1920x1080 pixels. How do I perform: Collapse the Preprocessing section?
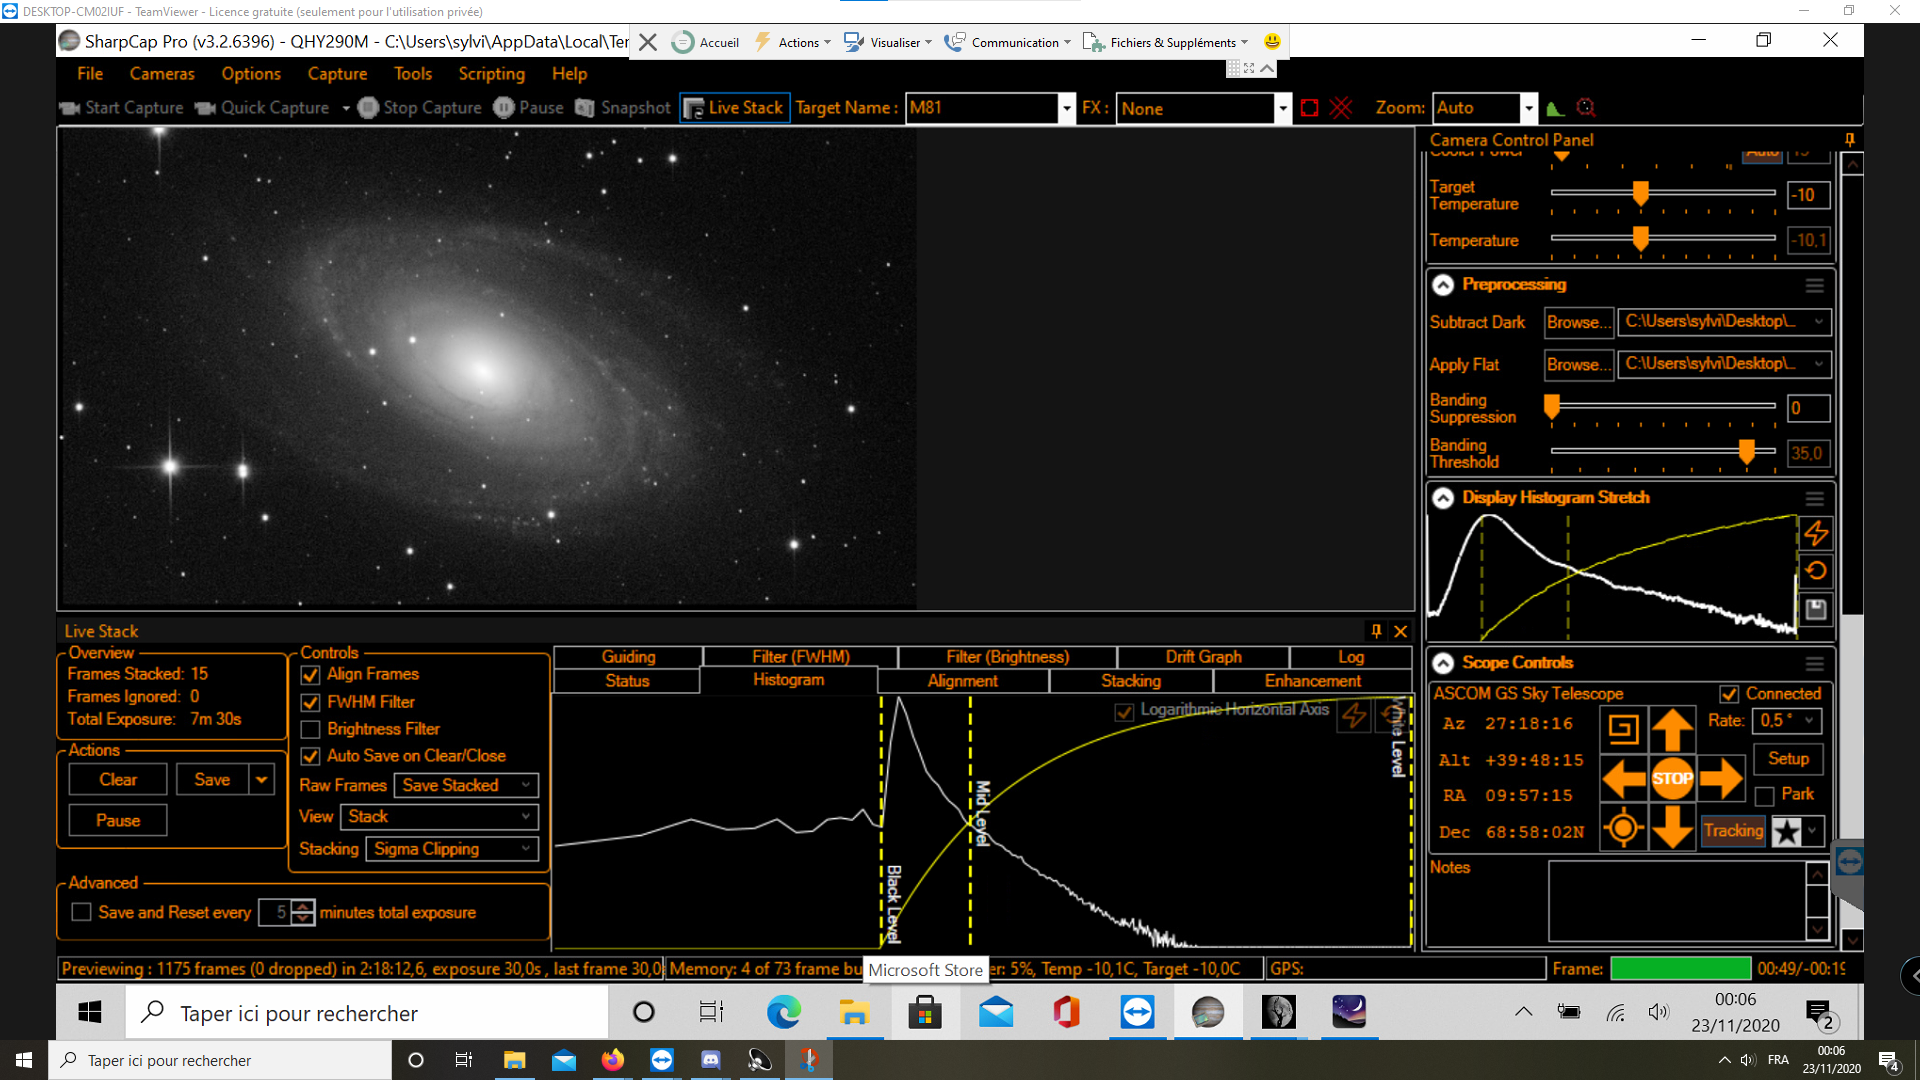pos(1443,285)
